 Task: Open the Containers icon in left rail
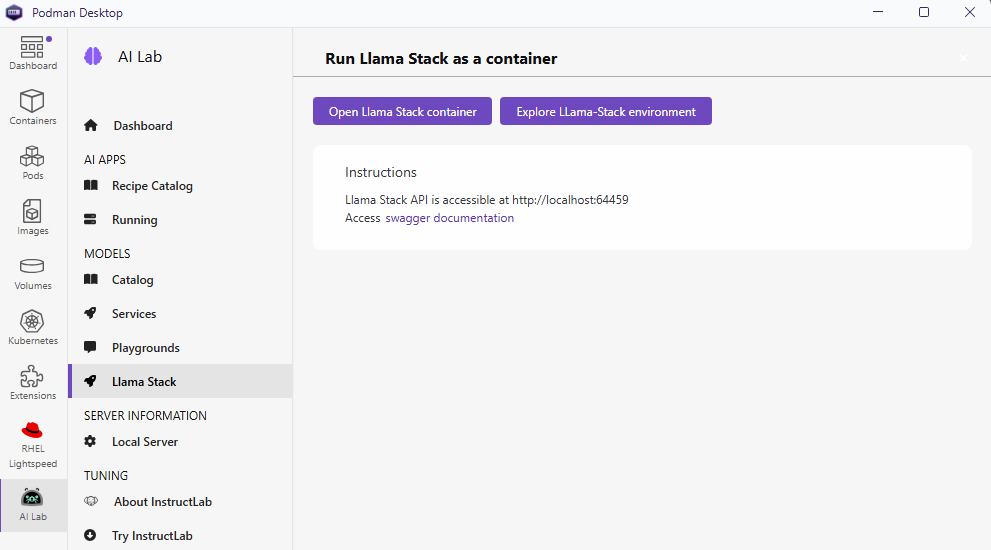(33, 101)
